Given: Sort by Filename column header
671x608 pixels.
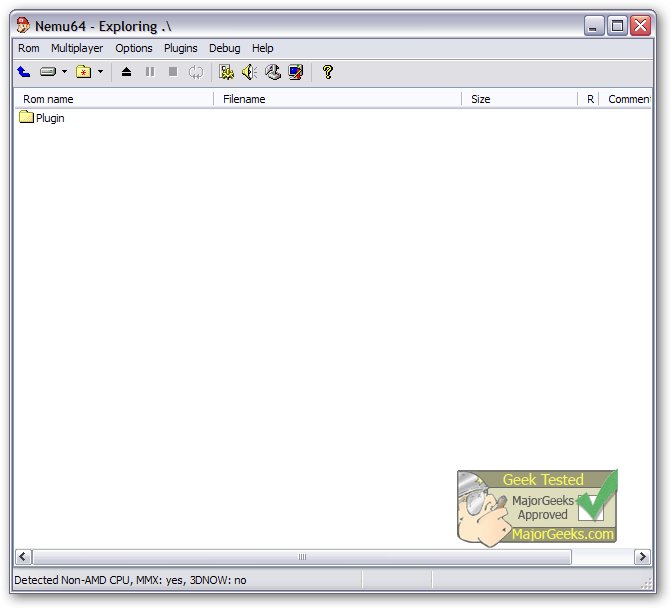Looking at the screenshot, I should pyautogui.click(x=337, y=99).
